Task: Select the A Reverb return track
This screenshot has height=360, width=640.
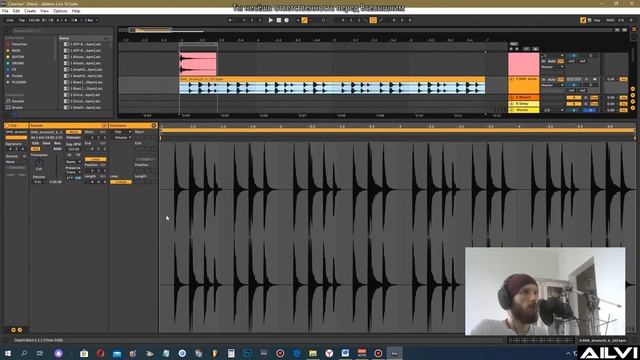Action: tap(524, 98)
